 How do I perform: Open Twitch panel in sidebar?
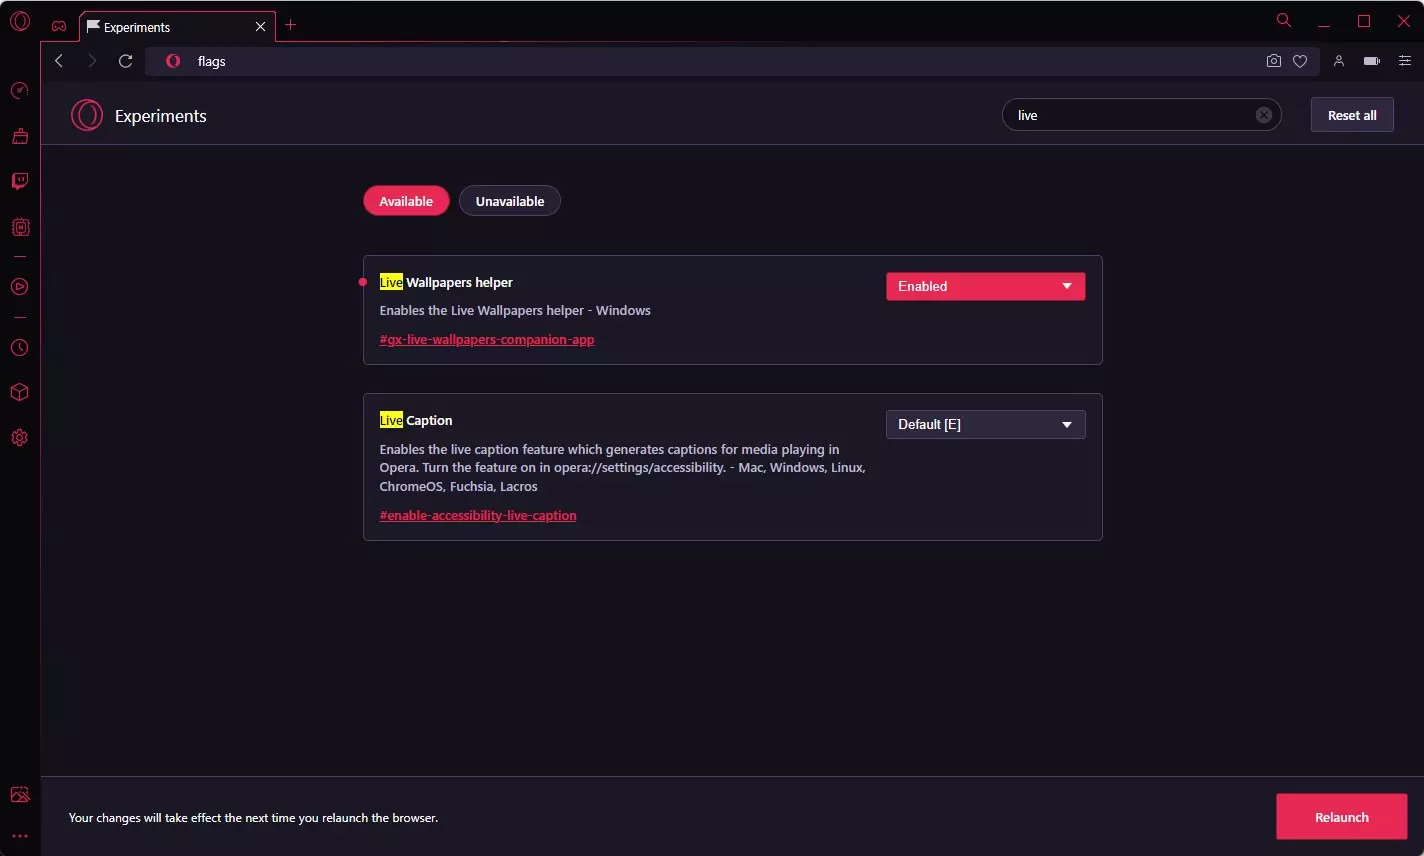tap(19, 181)
